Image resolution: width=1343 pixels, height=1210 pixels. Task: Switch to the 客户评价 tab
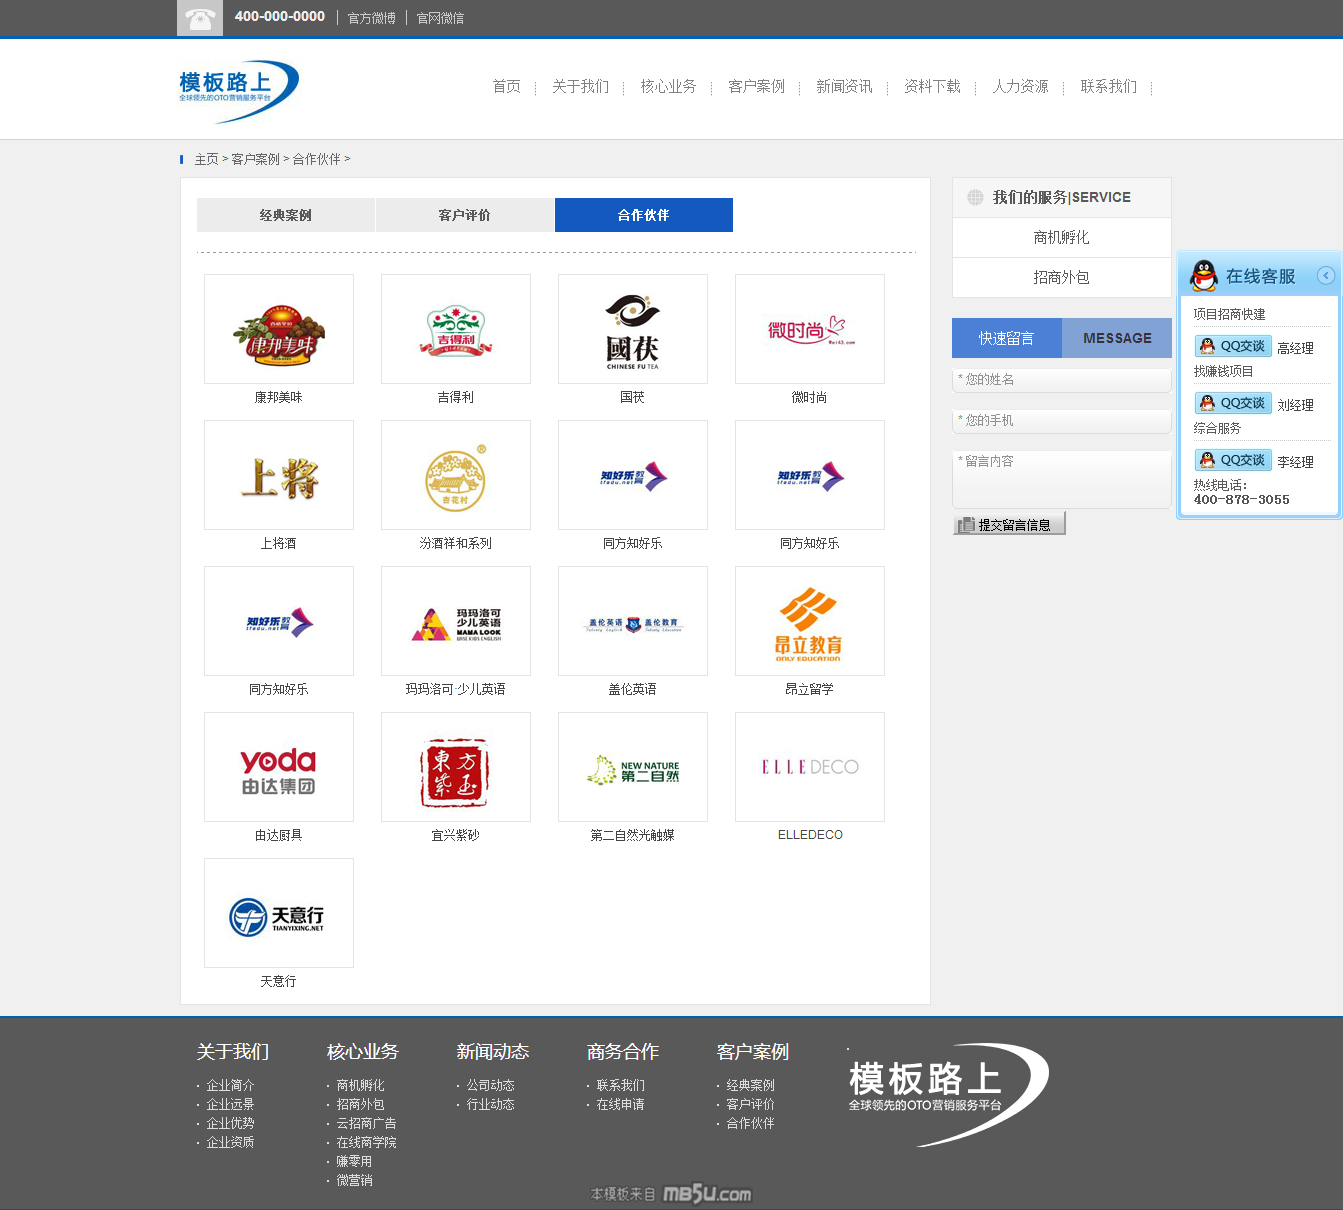coord(465,215)
